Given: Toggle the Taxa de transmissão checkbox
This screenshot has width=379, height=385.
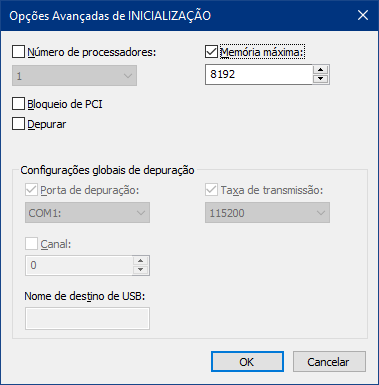Looking at the screenshot, I should [x=211, y=190].
